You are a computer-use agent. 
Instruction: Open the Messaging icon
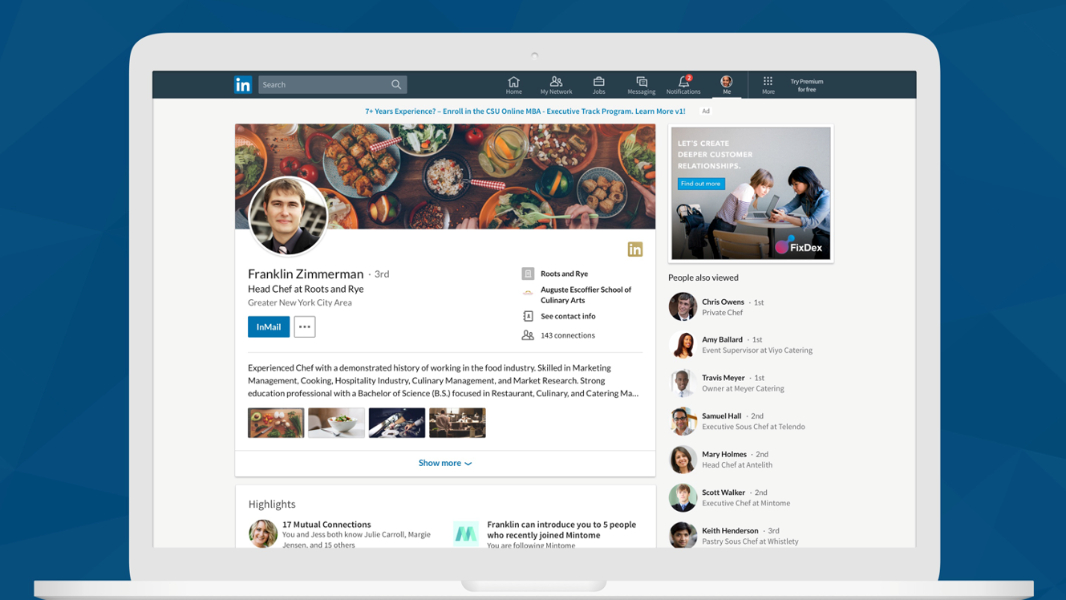point(641,84)
